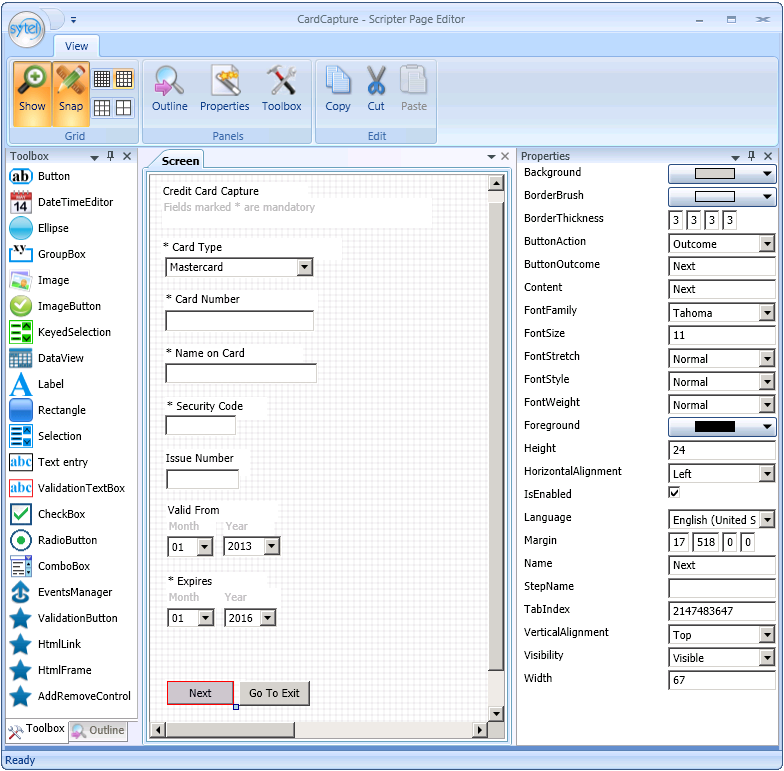Select the Ellipse tool
784x771 pixels.
tap(39, 228)
